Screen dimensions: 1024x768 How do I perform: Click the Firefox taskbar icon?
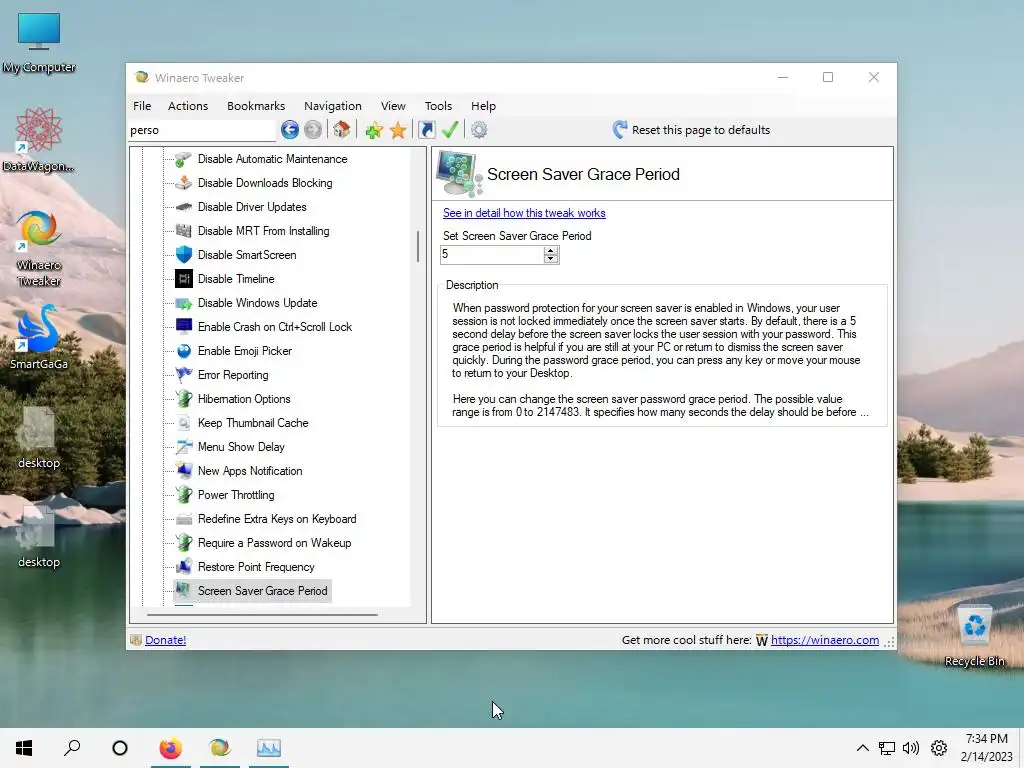tap(170, 748)
